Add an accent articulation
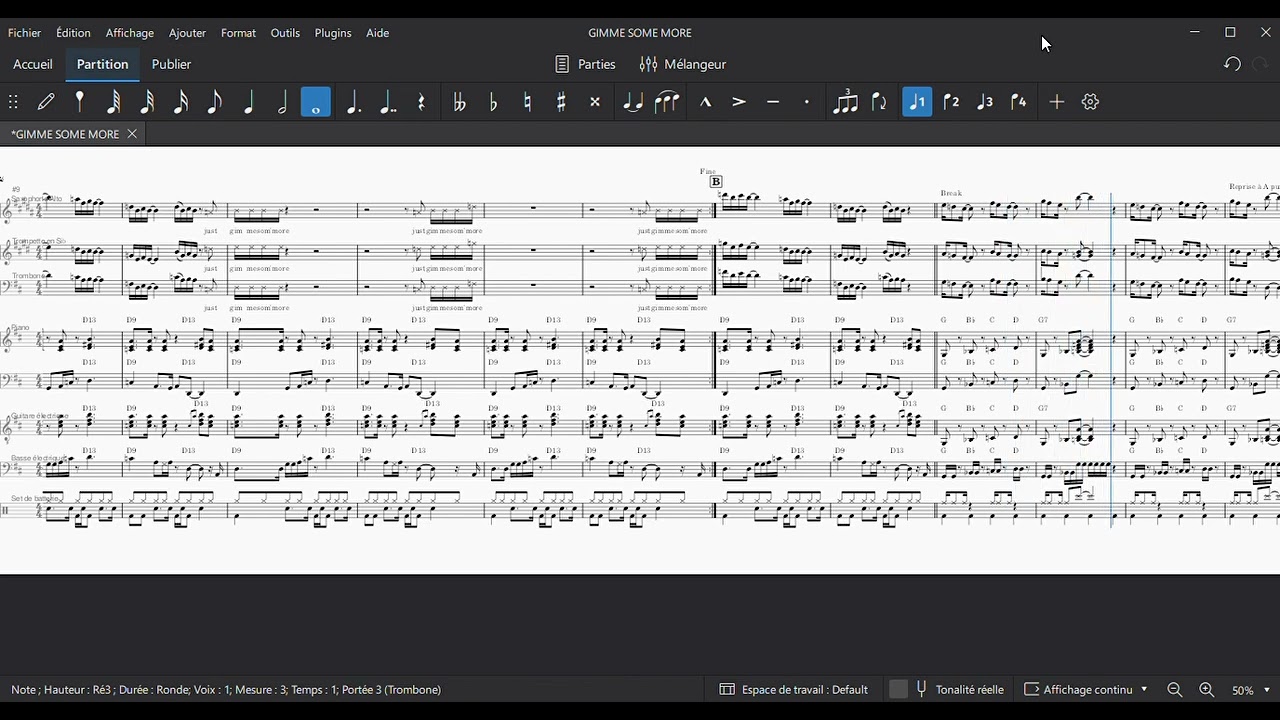This screenshot has width=1280, height=720. pyautogui.click(x=739, y=102)
